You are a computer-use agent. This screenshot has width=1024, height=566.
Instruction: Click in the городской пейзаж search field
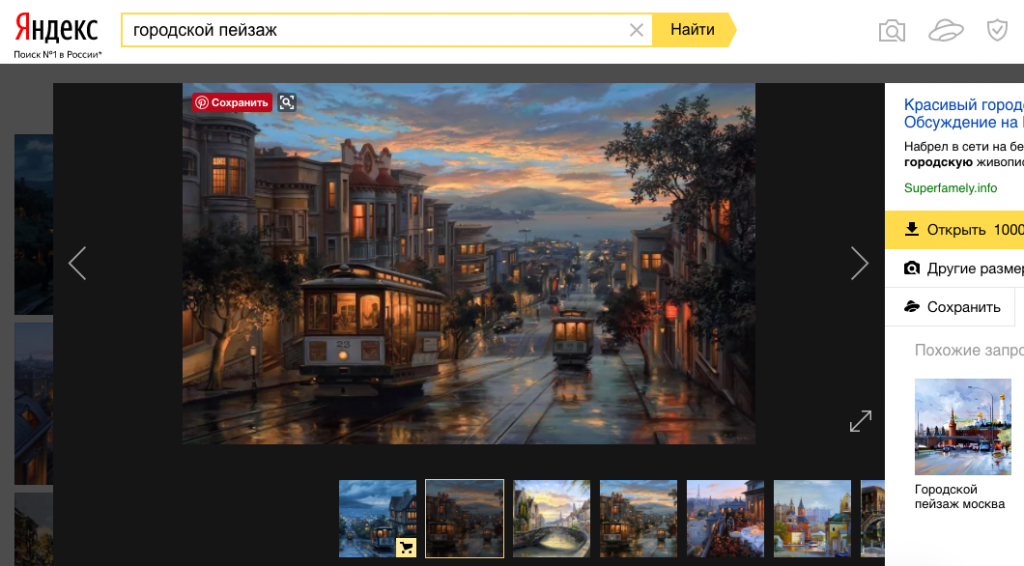(380, 30)
